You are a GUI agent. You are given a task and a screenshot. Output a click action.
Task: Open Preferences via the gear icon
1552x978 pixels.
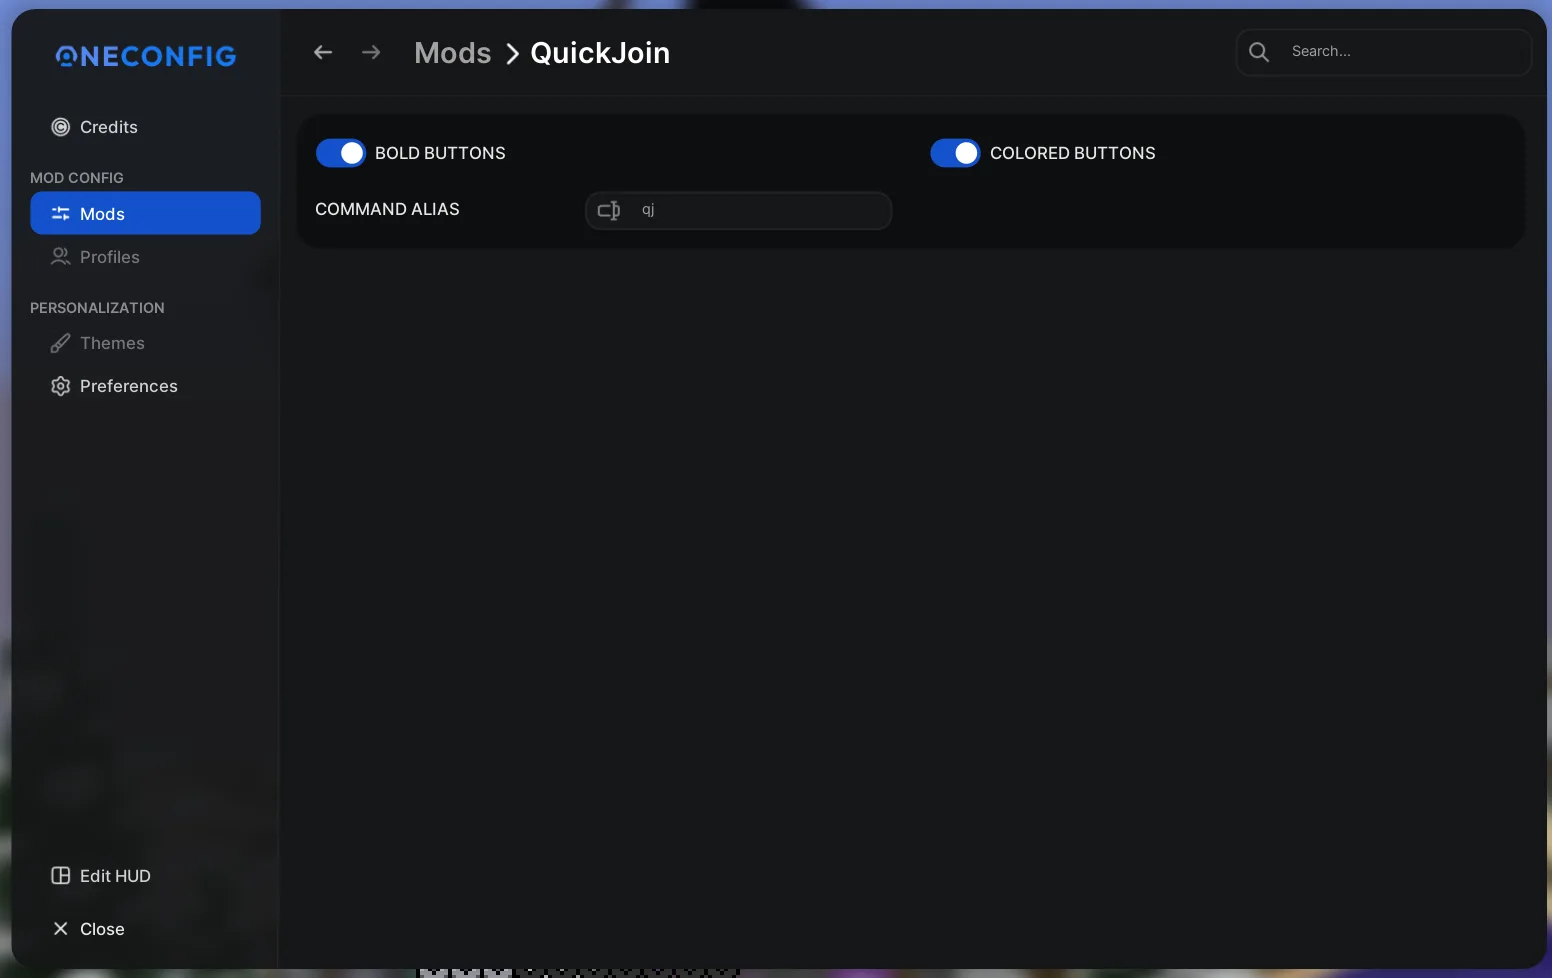pos(60,386)
